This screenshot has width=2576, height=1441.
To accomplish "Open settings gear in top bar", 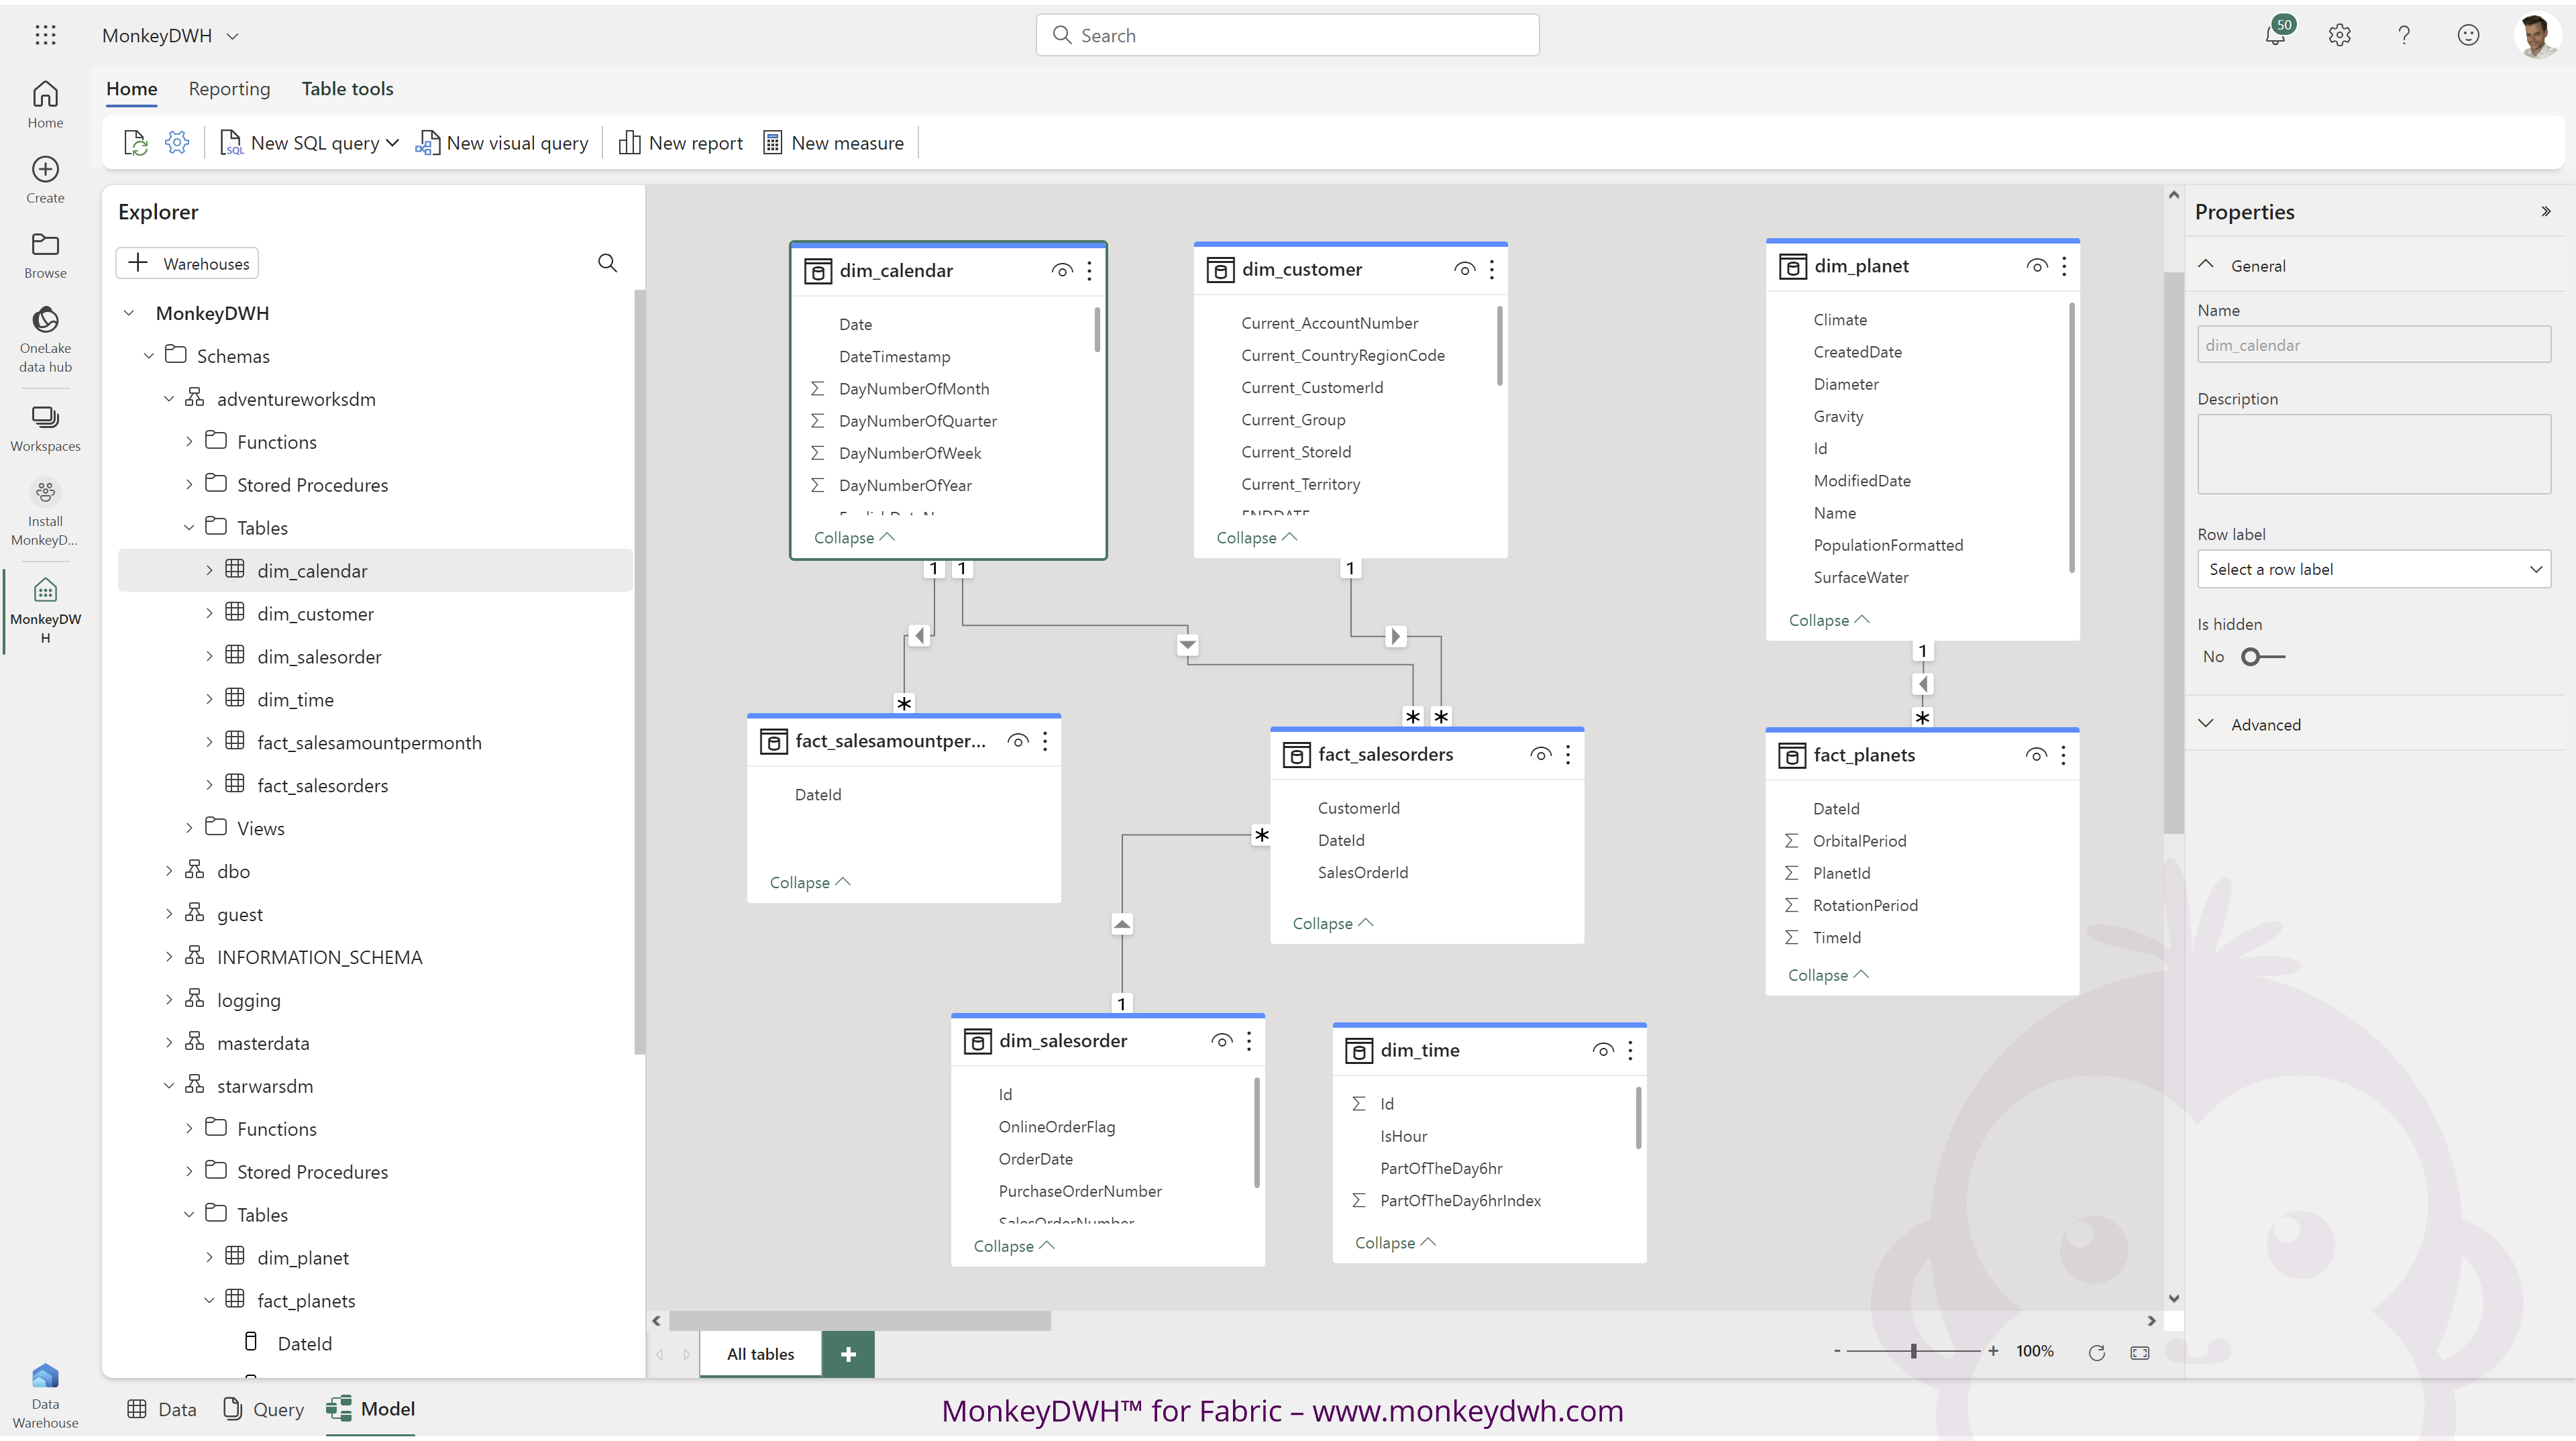I will pos(2339,35).
